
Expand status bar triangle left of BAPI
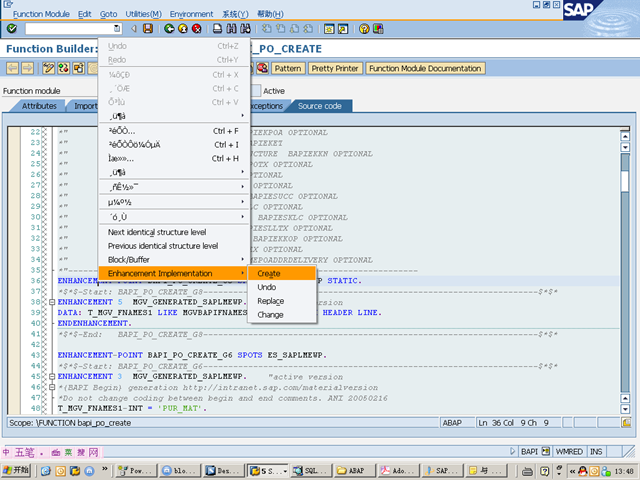[x=513, y=451]
